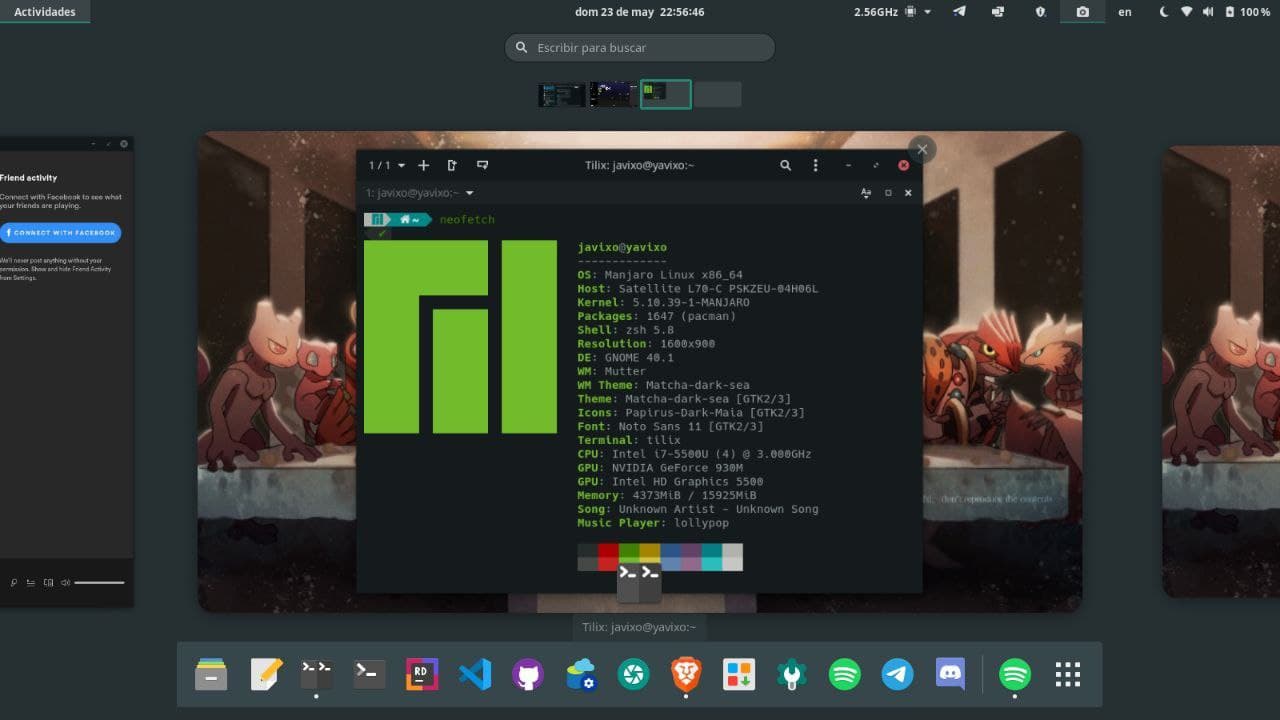1280x720 pixels.
Task: Open Discord from the dock
Action: (950, 675)
